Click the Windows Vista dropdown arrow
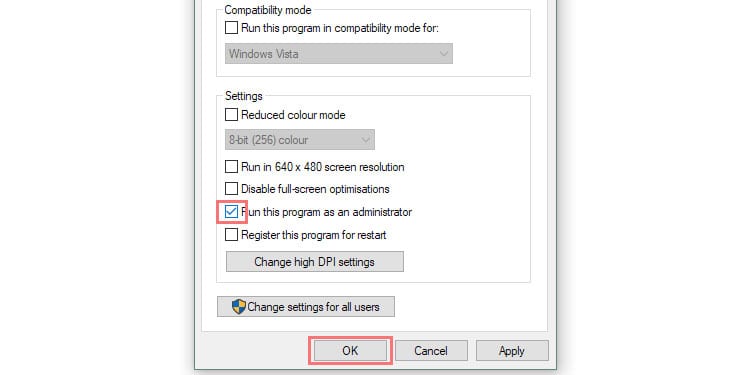750x375 pixels. point(443,54)
